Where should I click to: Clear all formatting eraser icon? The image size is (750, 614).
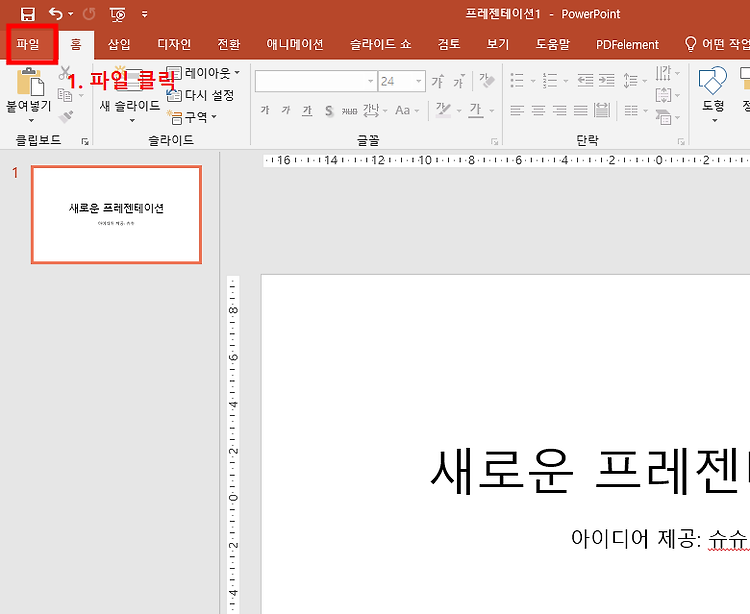[x=486, y=81]
